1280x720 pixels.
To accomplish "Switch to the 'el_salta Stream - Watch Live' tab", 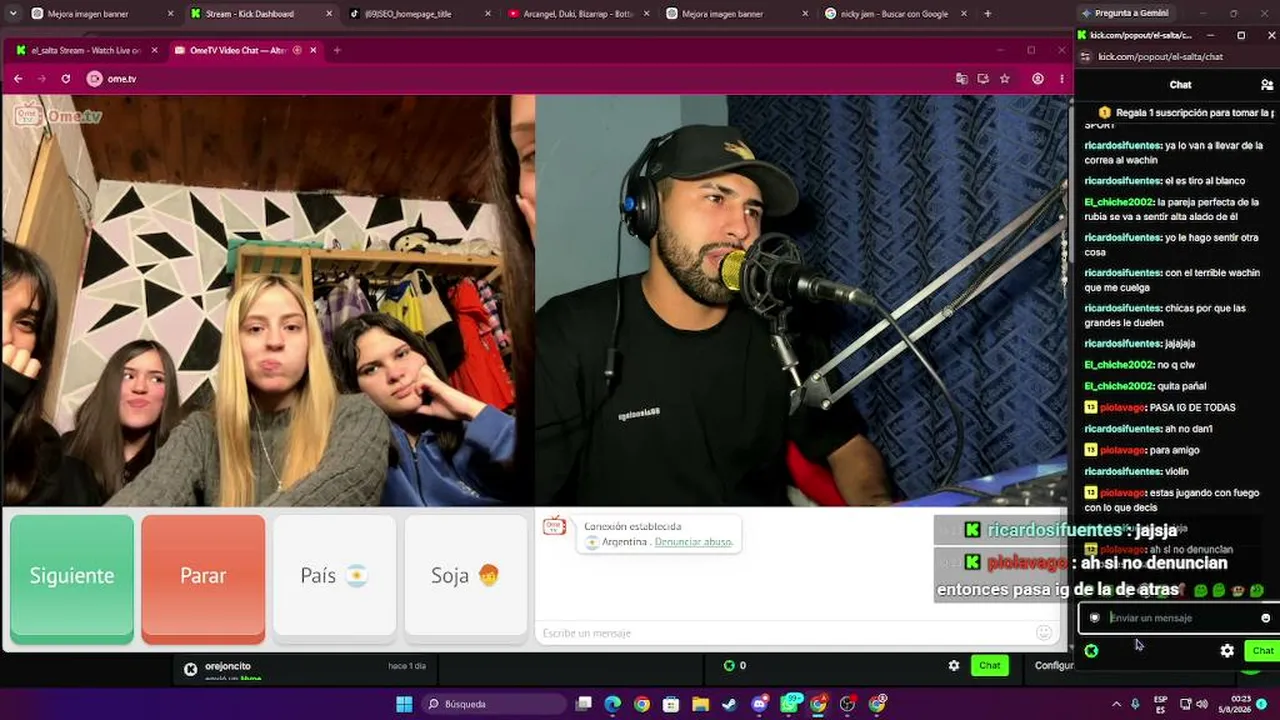I will 87,50.
